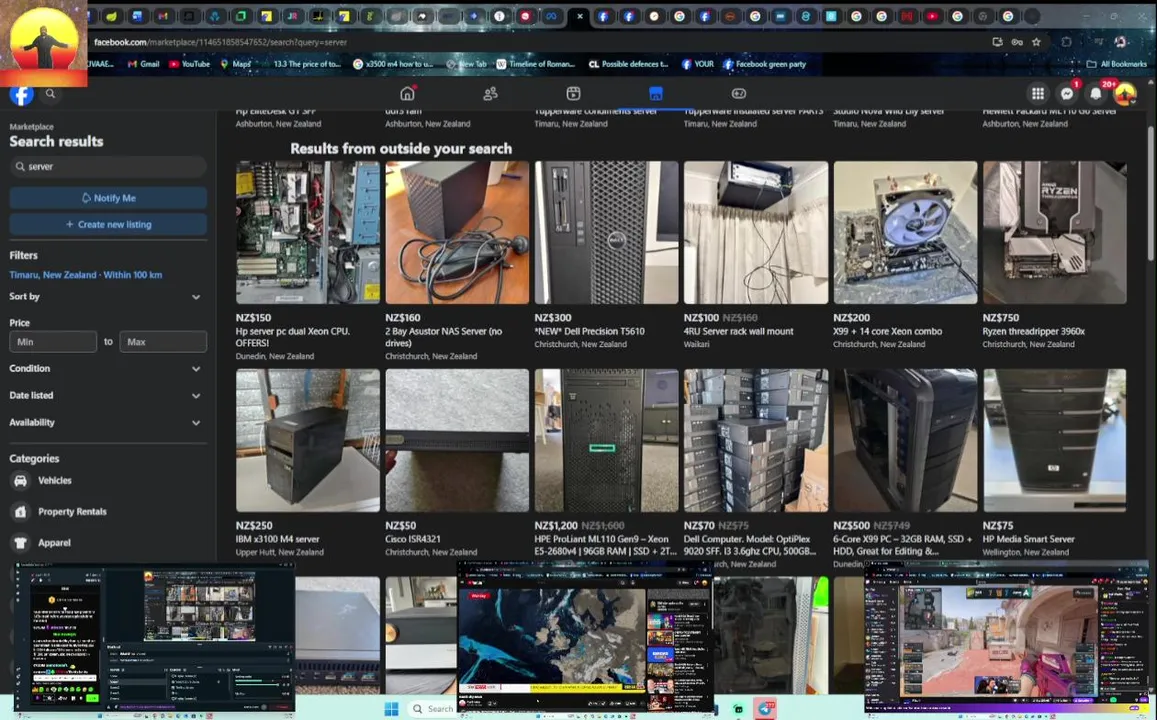Image resolution: width=1157 pixels, height=720 pixels.
Task: Click the Apparel category icon
Action: tap(21, 543)
